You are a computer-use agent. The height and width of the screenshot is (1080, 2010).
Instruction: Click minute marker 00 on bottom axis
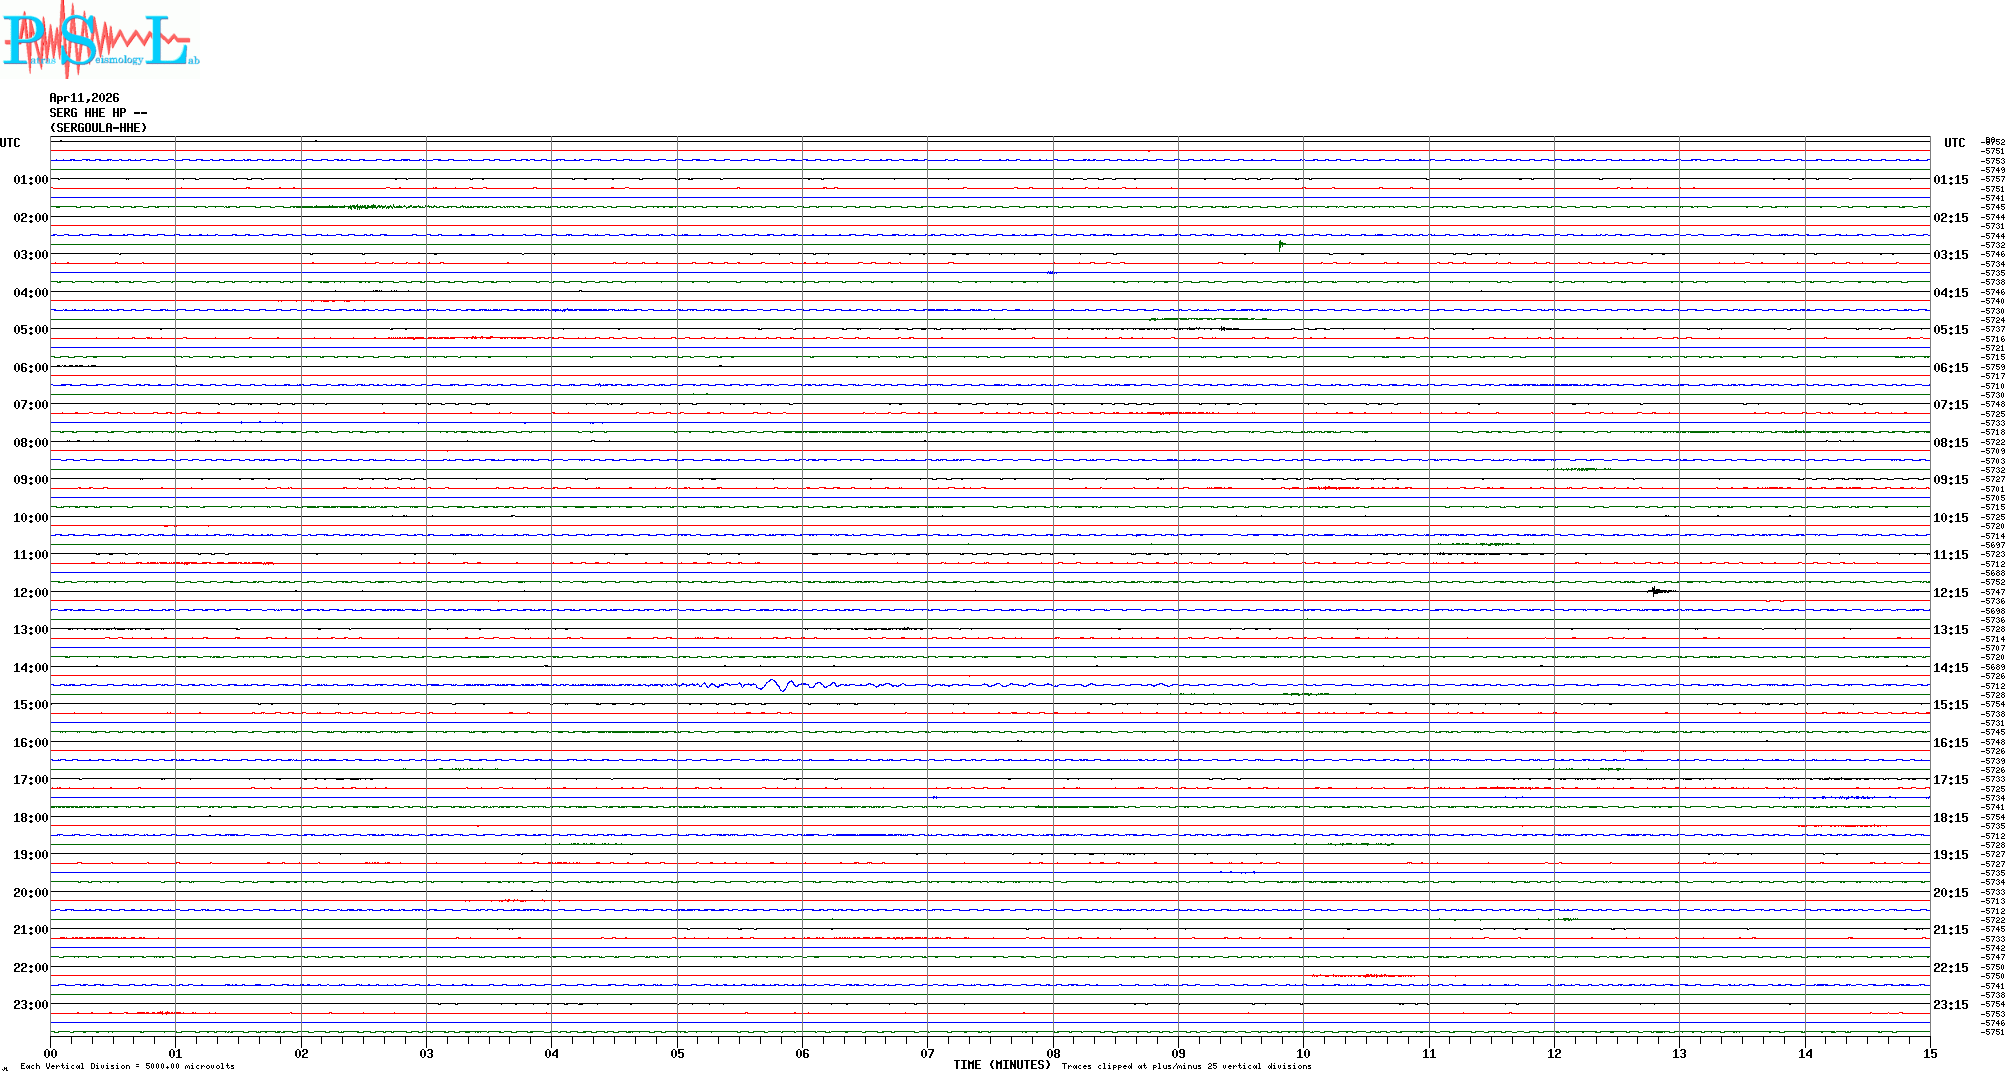click(x=51, y=1053)
